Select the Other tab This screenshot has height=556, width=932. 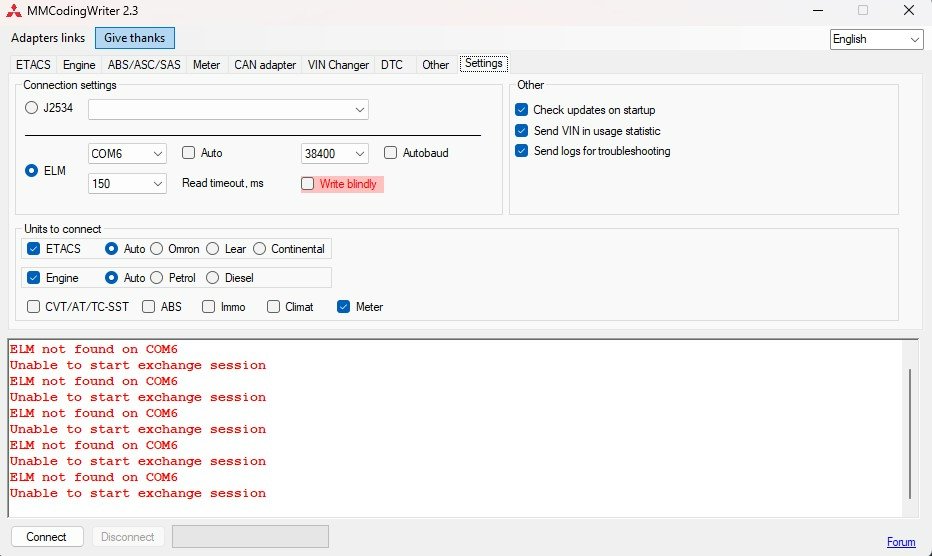(435, 65)
